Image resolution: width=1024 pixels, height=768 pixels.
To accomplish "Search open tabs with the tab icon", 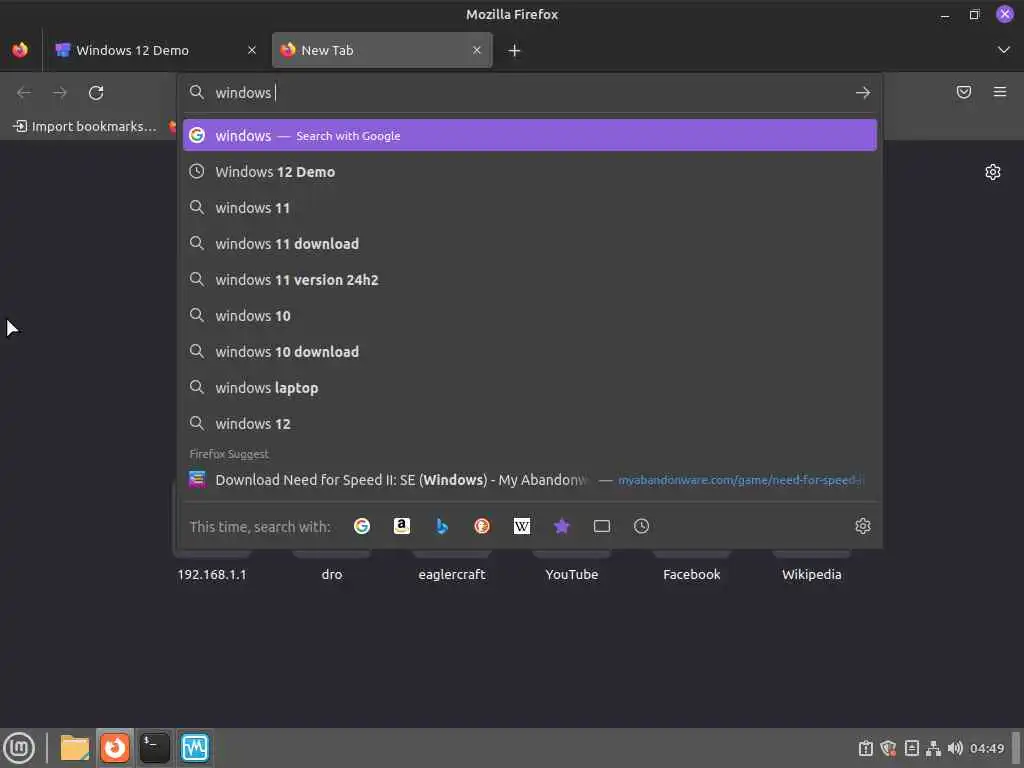I will tap(601, 526).
